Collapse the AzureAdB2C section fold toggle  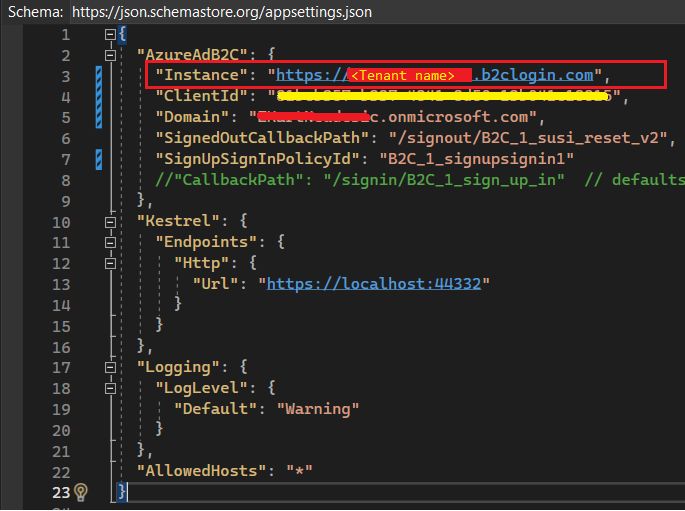(x=110, y=55)
